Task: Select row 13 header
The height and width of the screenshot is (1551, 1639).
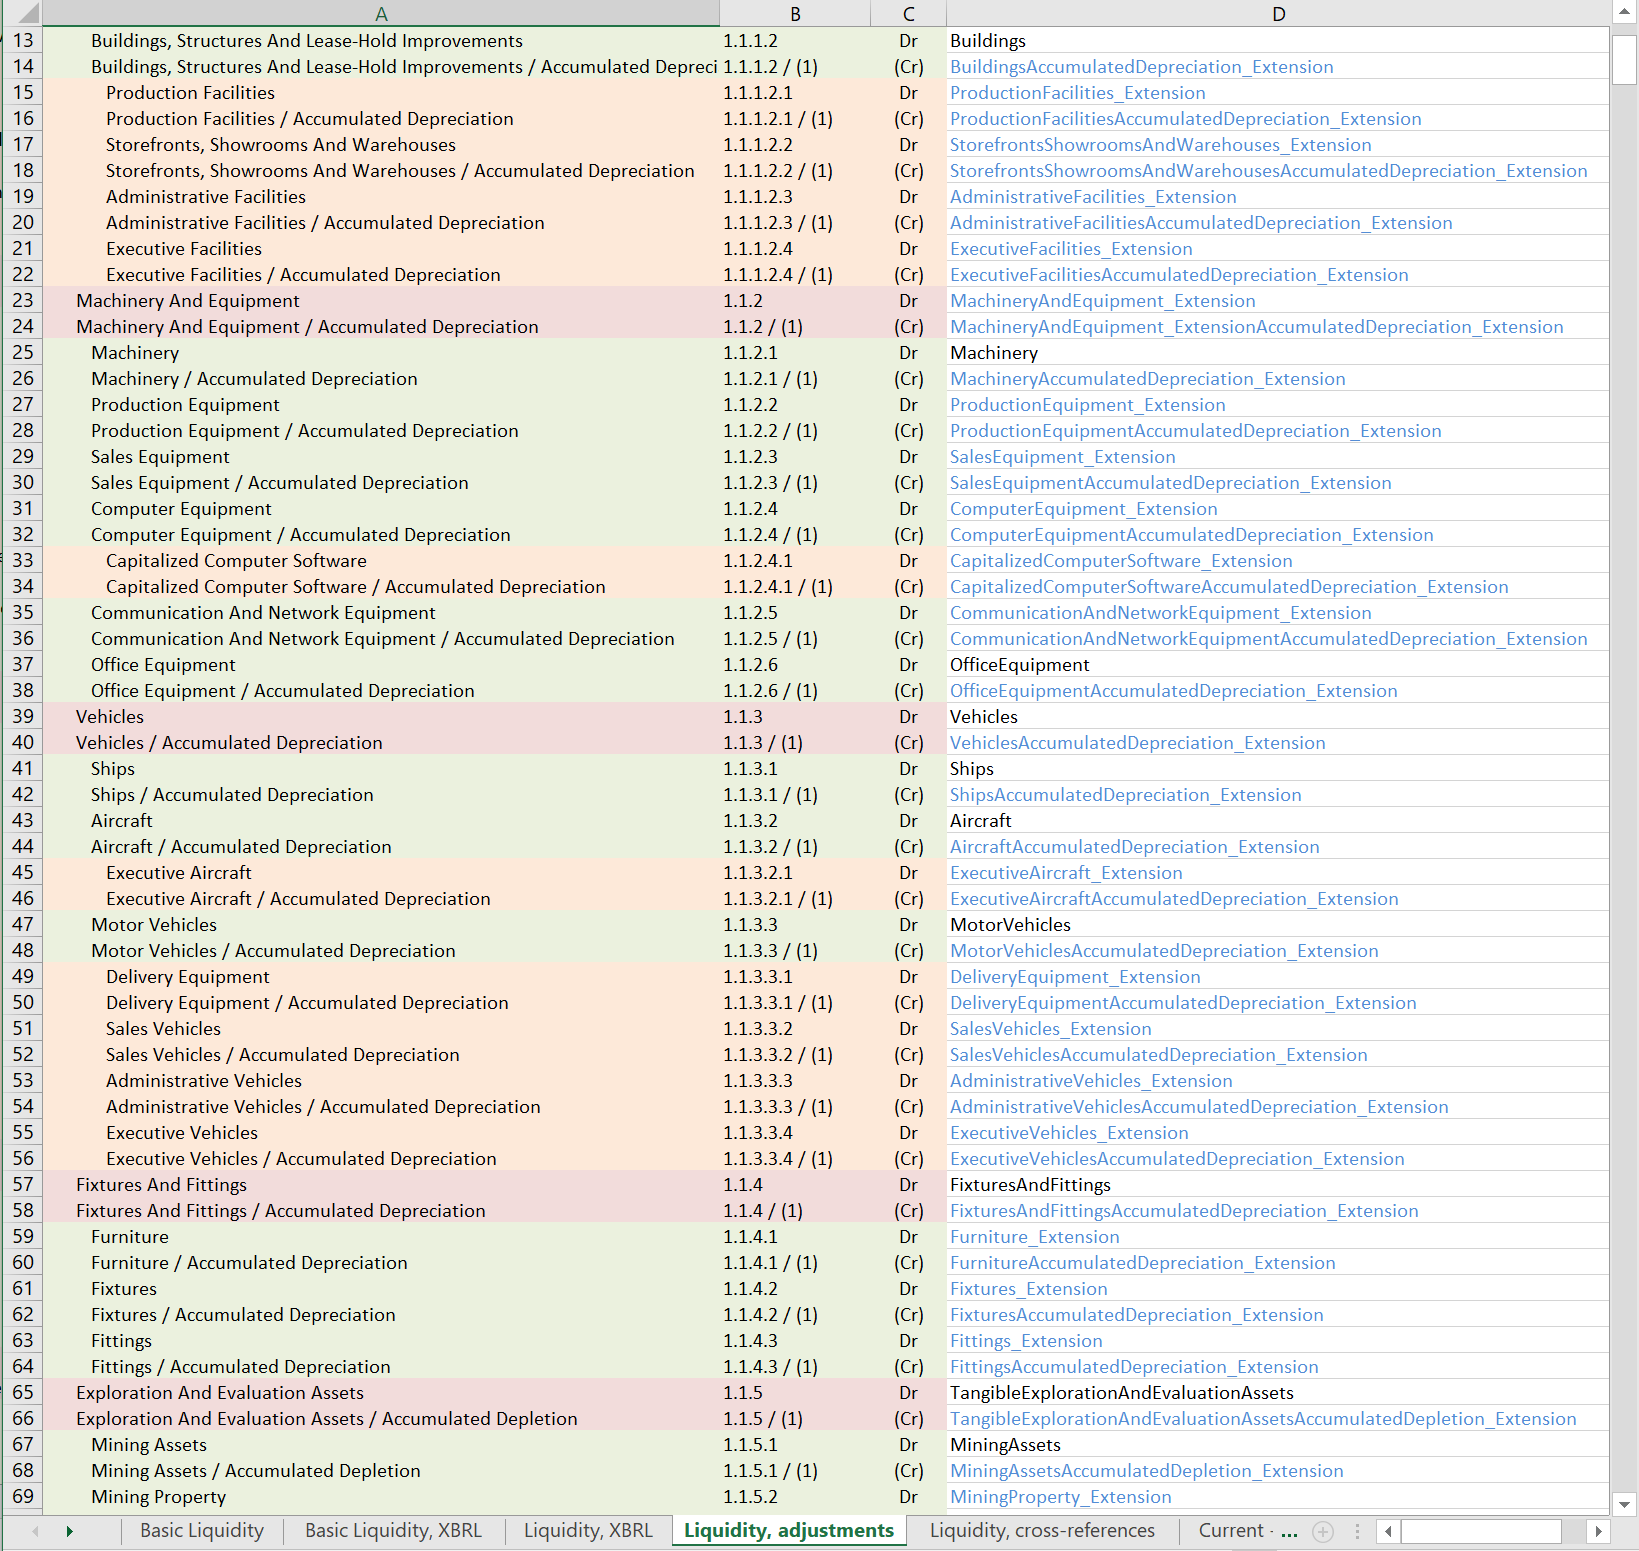Action: tap(22, 40)
